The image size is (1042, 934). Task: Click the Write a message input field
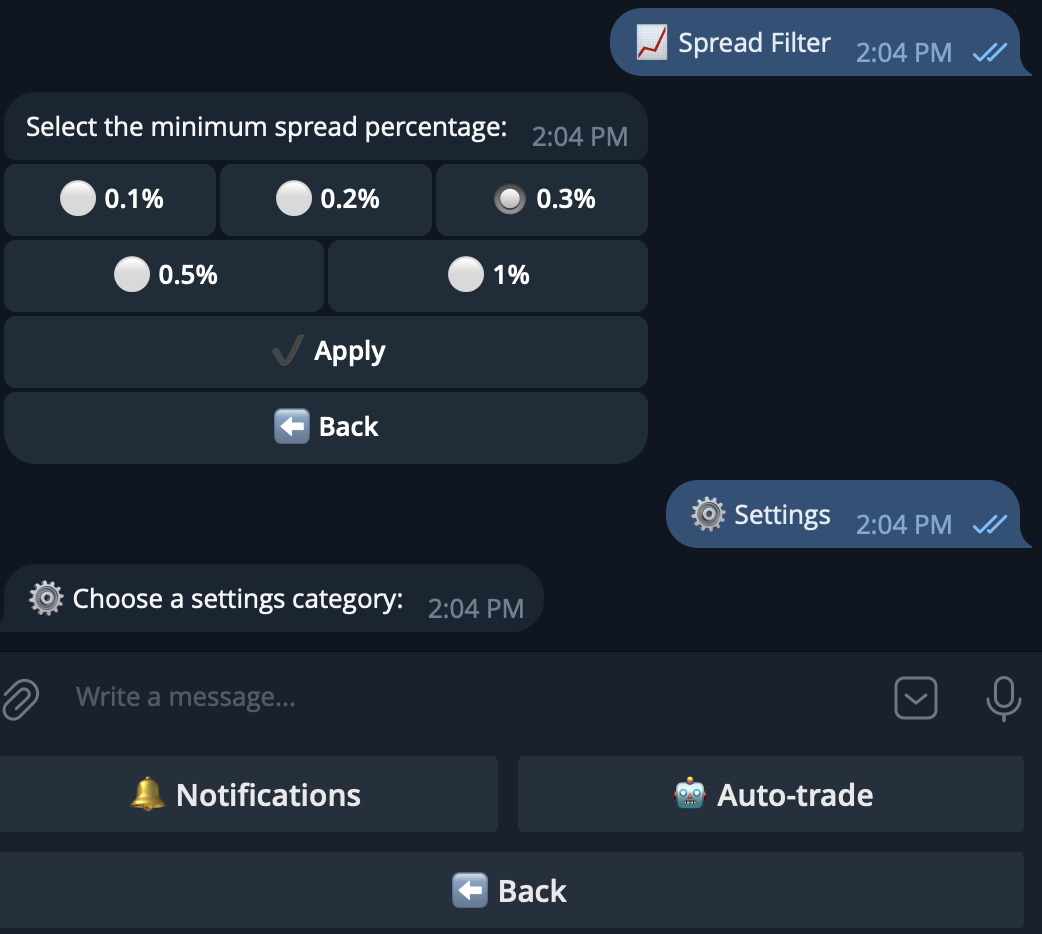400,697
